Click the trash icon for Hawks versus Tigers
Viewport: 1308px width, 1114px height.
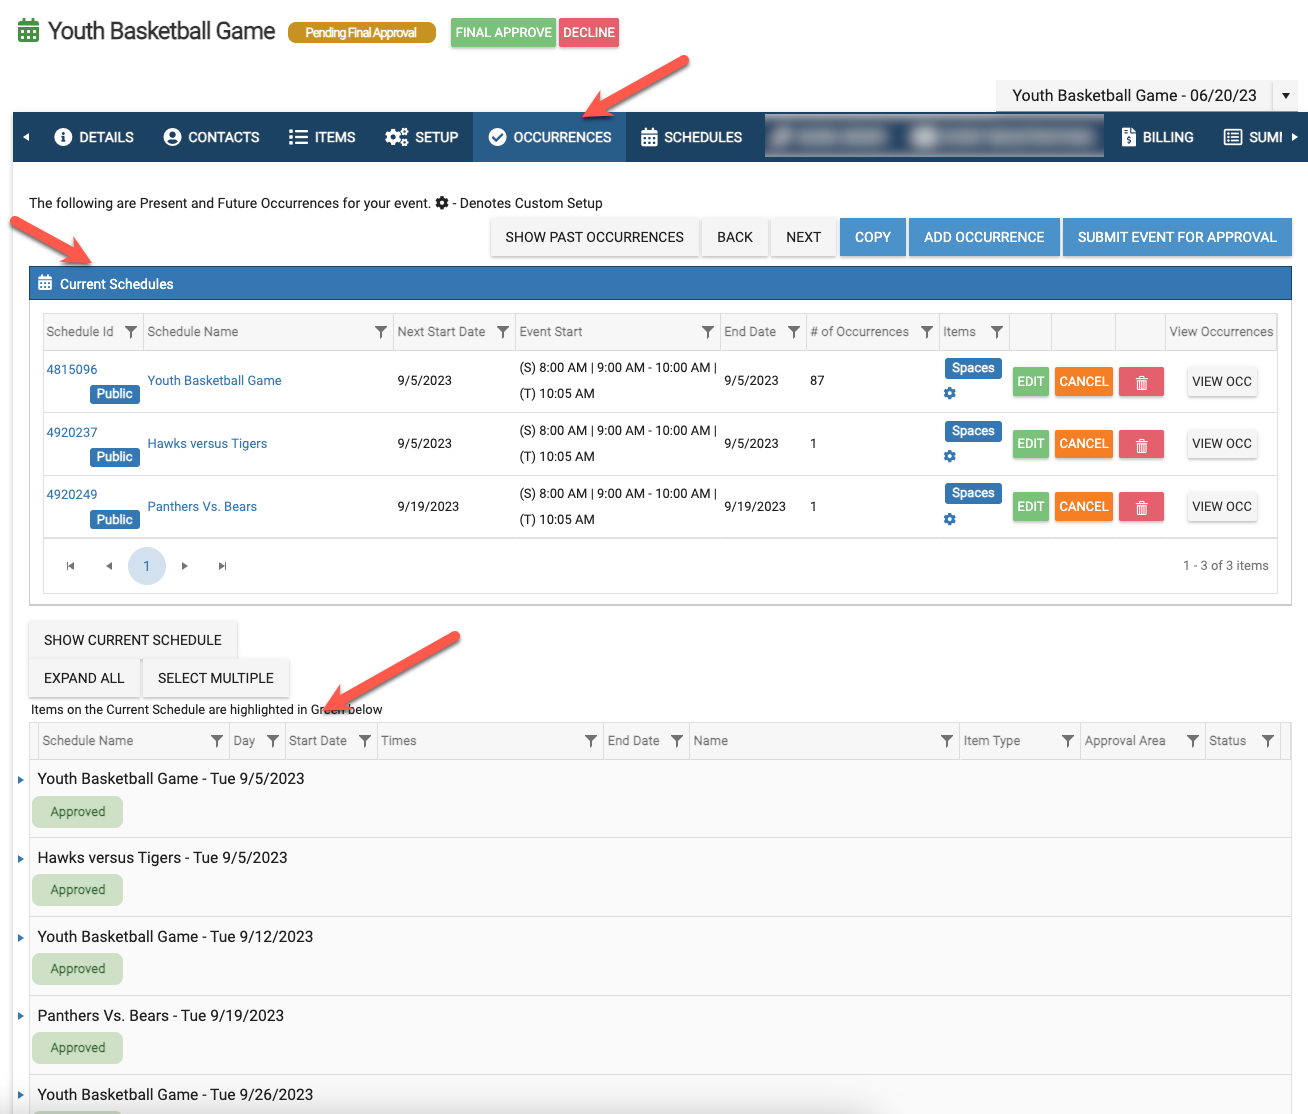(1141, 444)
